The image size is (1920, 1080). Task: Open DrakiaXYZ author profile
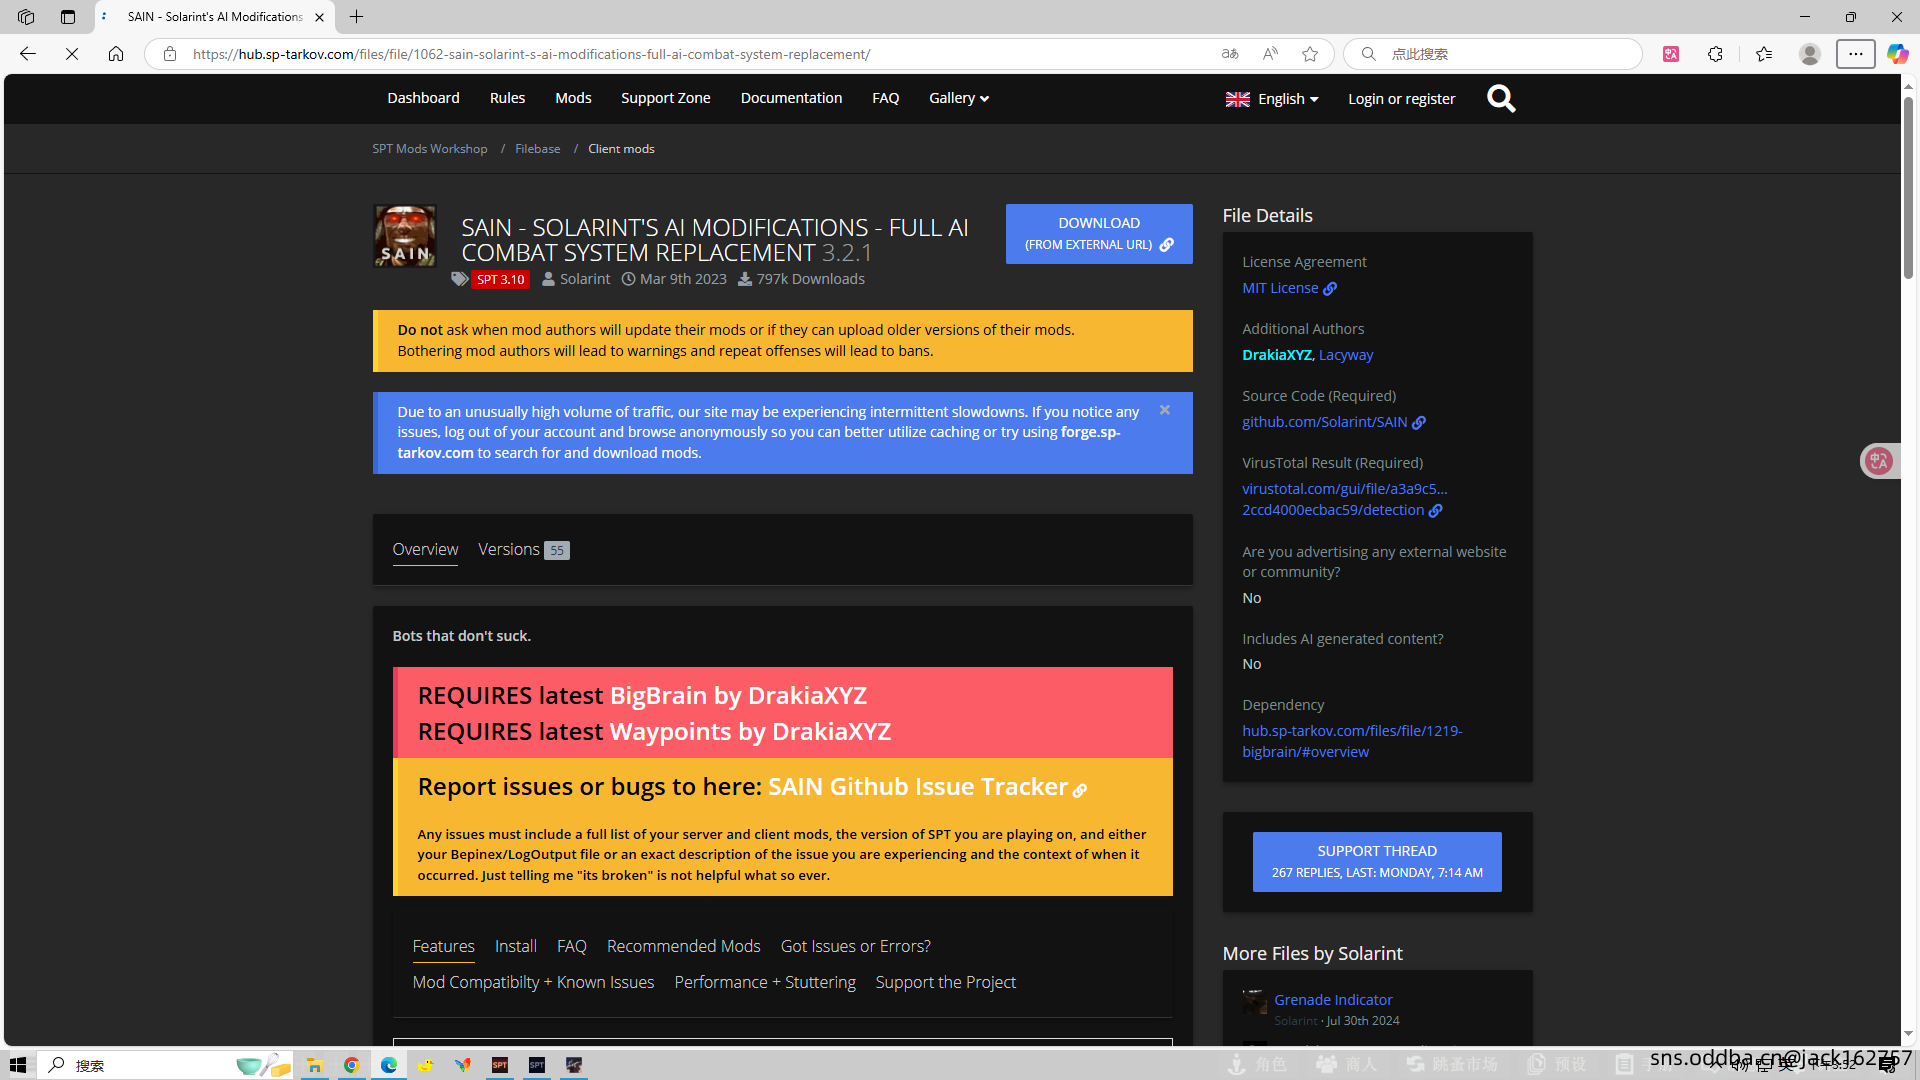click(1276, 355)
